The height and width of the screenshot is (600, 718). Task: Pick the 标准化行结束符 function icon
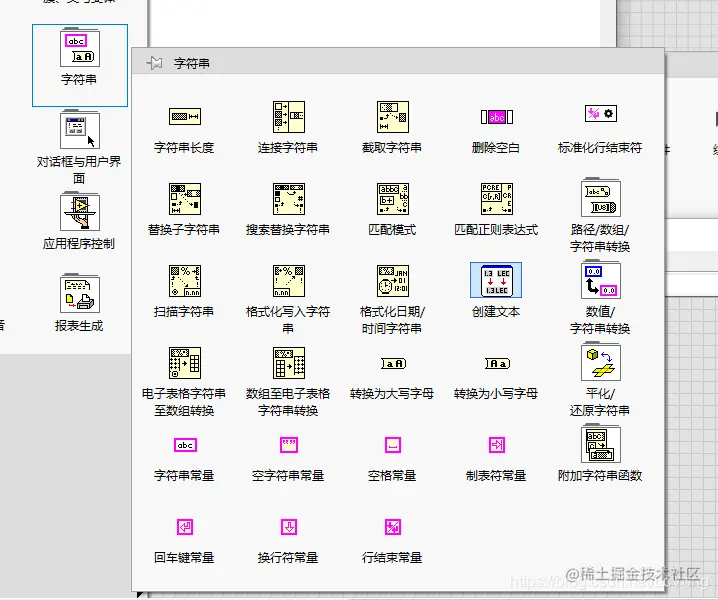[601, 114]
